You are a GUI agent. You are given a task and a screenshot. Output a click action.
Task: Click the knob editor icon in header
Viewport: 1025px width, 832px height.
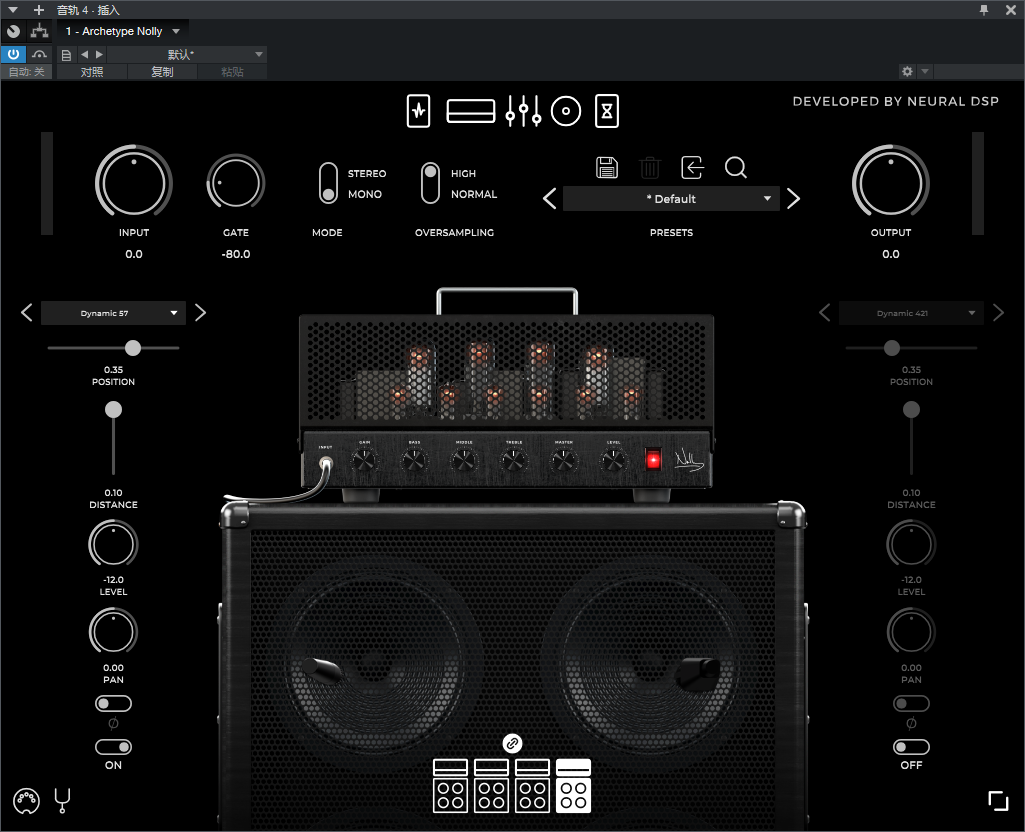[x=13, y=31]
